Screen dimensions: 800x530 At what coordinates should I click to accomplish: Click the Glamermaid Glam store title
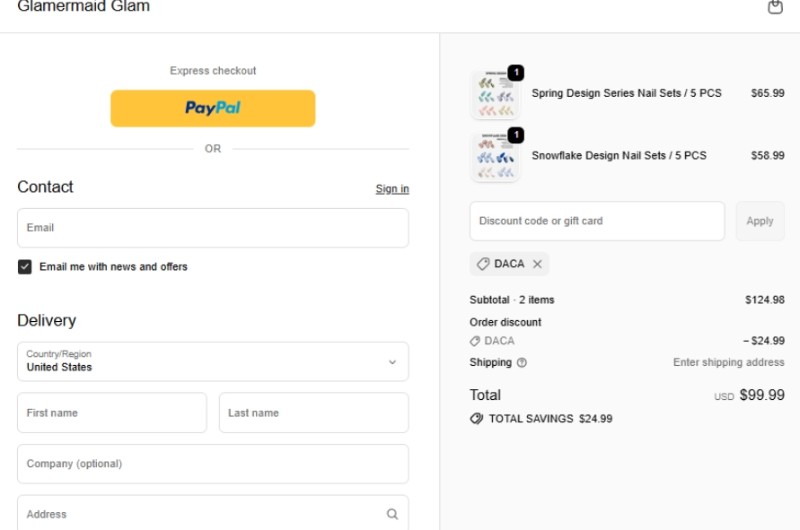(x=84, y=6)
